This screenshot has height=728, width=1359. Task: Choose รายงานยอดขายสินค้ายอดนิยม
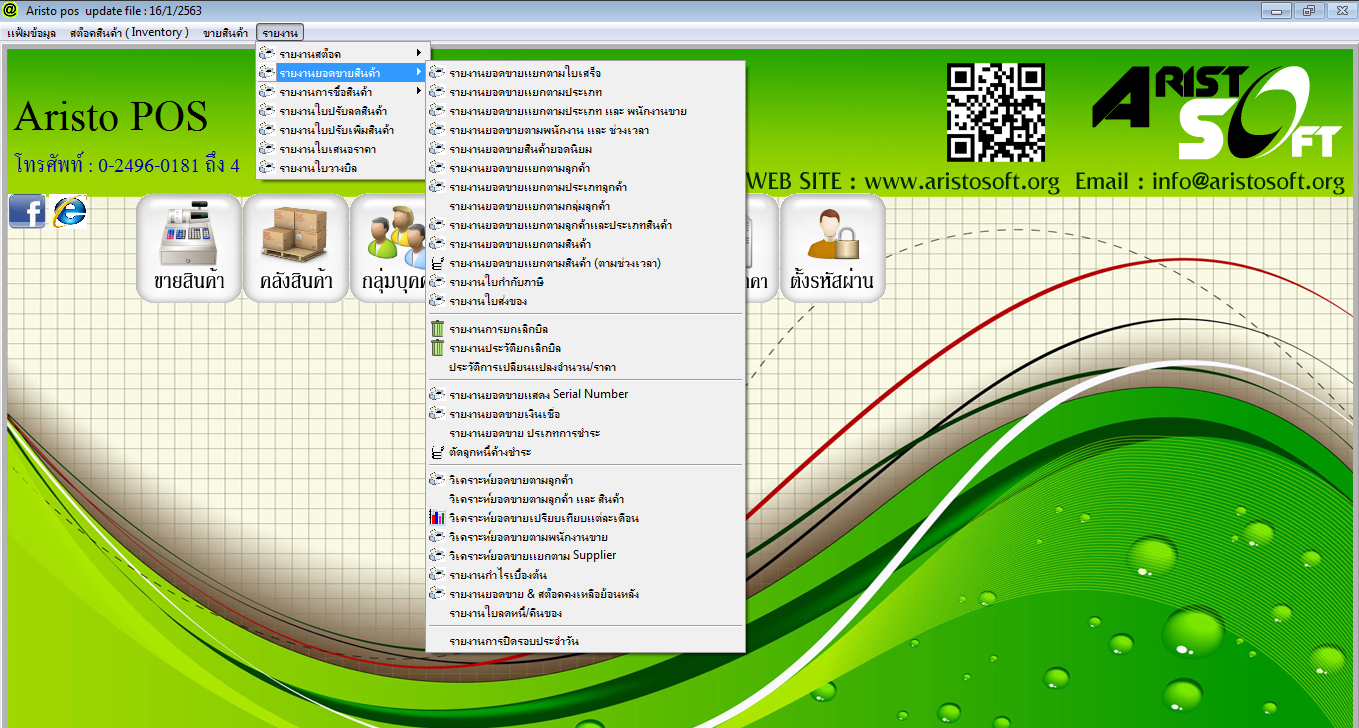(x=585, y=149)
